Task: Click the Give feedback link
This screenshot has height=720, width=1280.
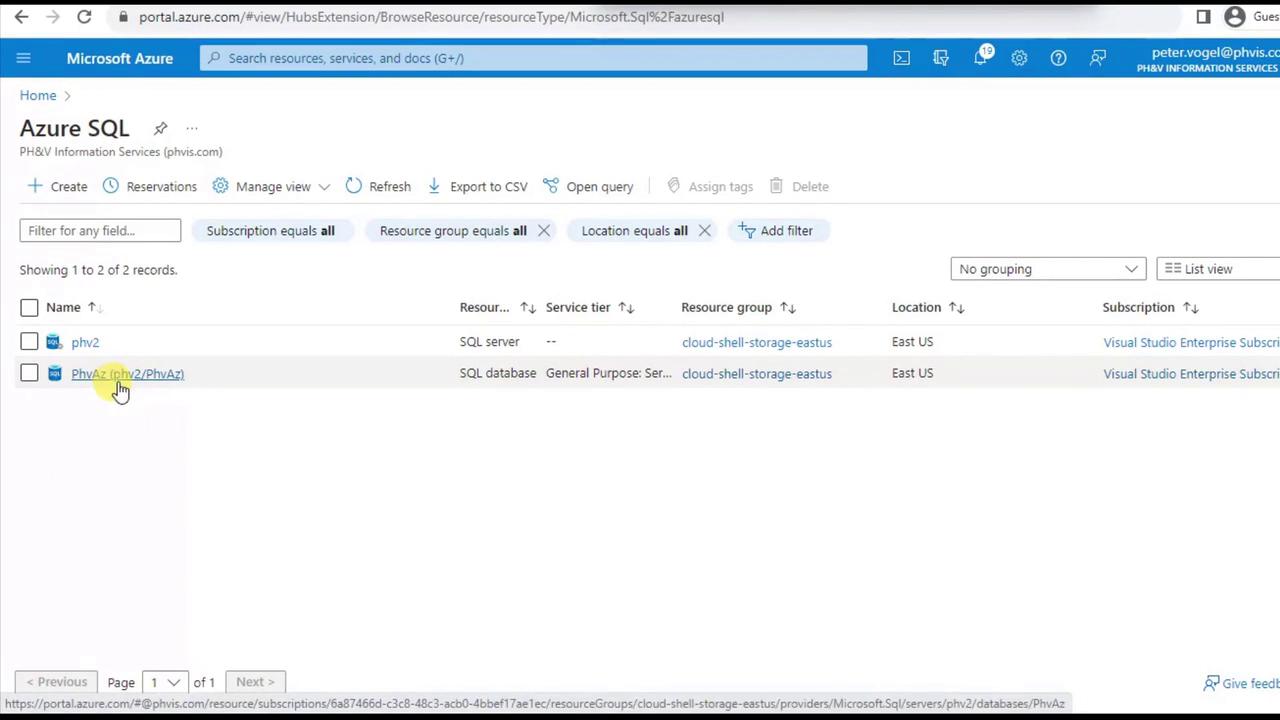Action: pyautogui.click(x=1241, y=683)
